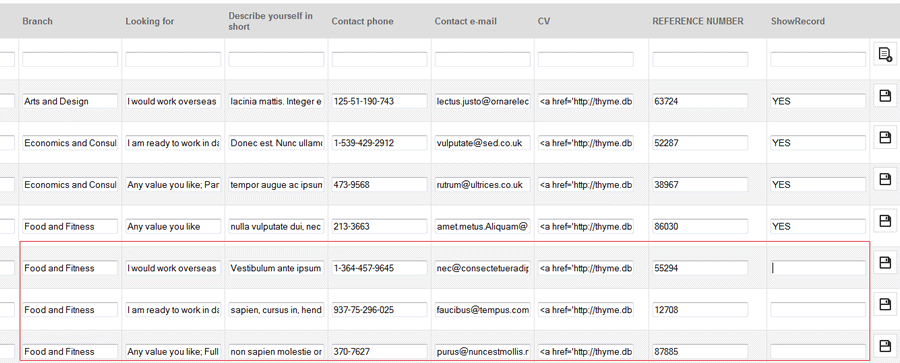Click the CV column header
Image resolution: width=900 pixels, height=363 pixels.
click(x=544, y=21)
